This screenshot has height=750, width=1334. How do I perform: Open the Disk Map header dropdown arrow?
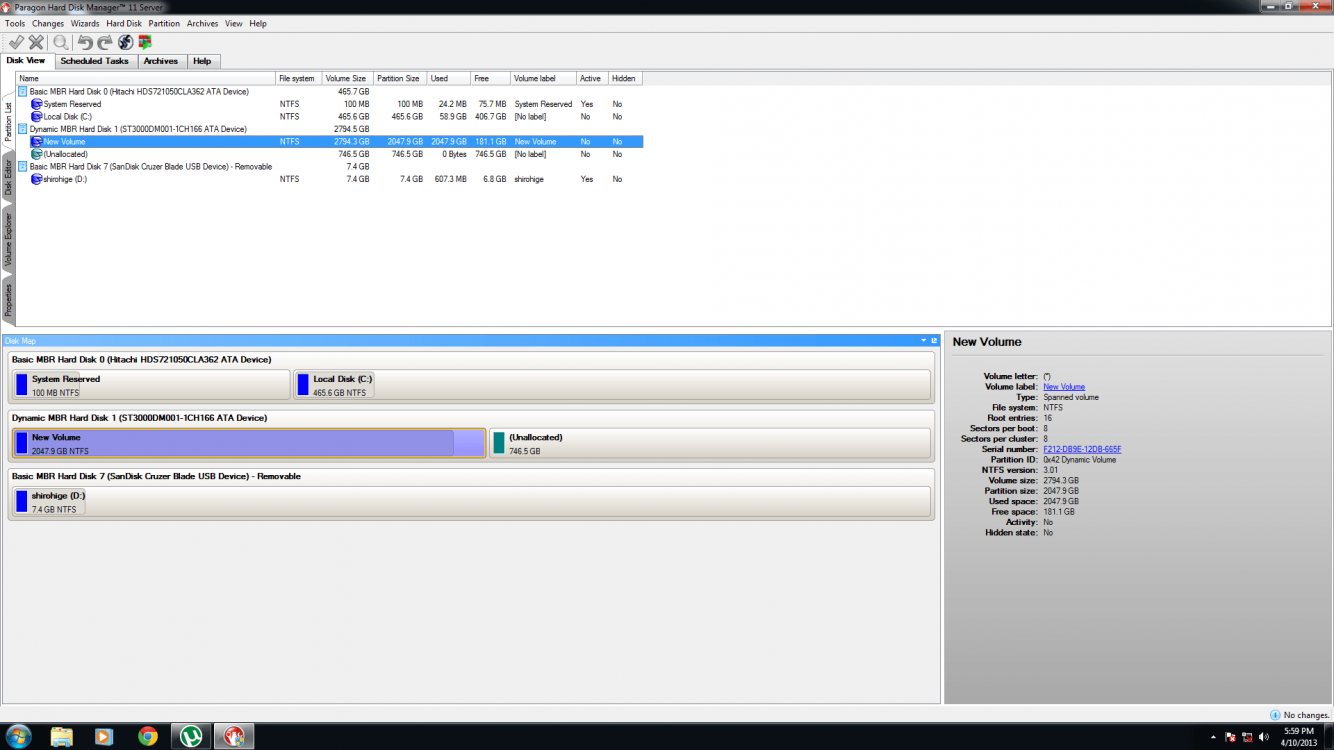click(x=924, y=341)
